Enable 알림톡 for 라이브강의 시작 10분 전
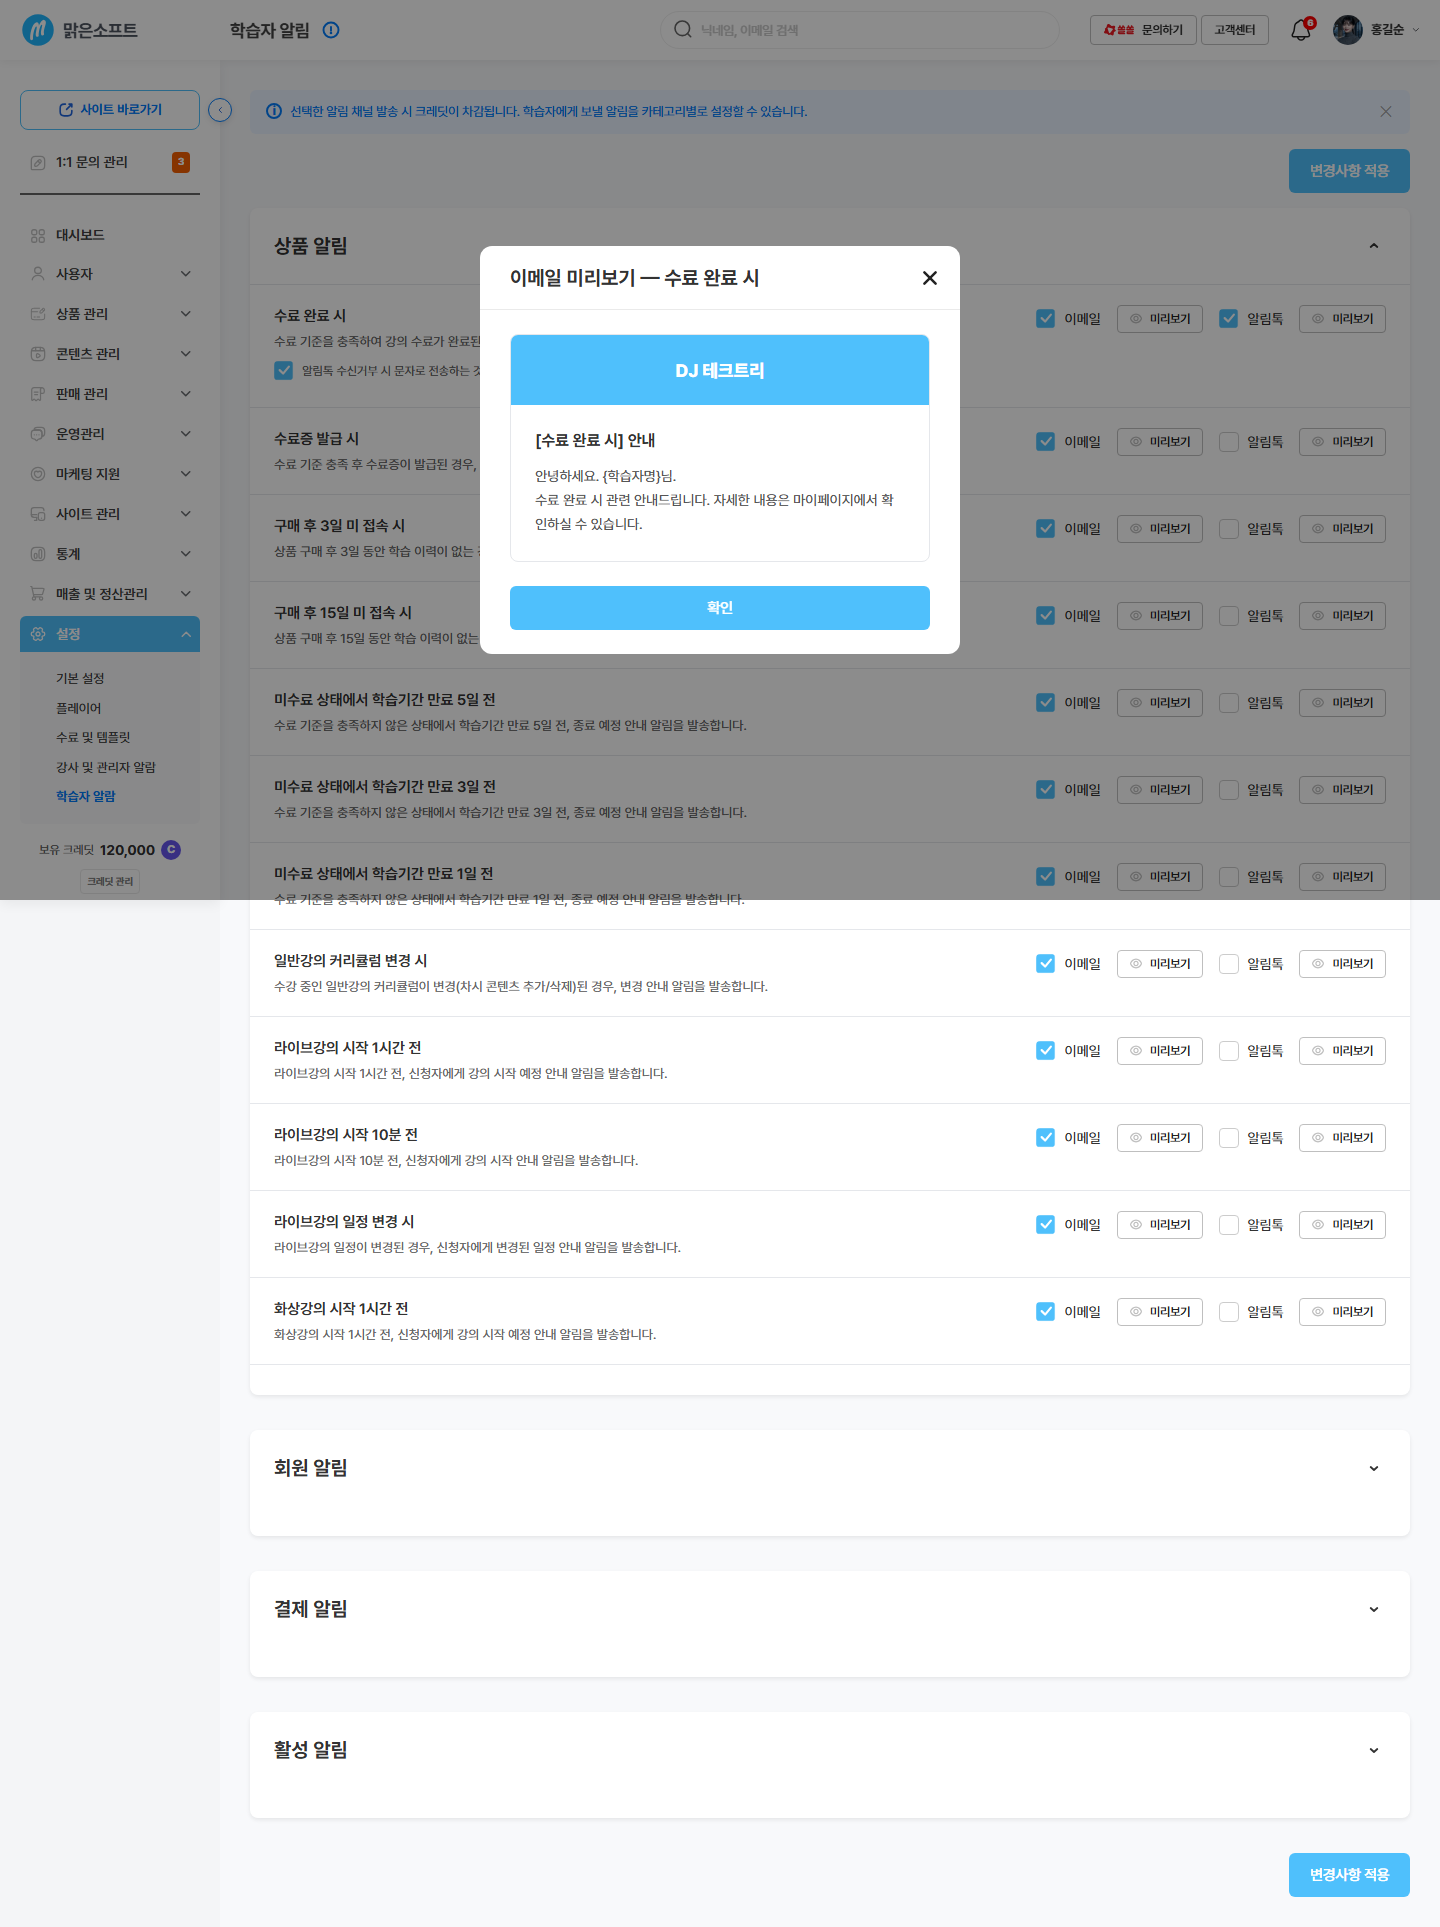1440x1927 pixels. [1229, 1138]
